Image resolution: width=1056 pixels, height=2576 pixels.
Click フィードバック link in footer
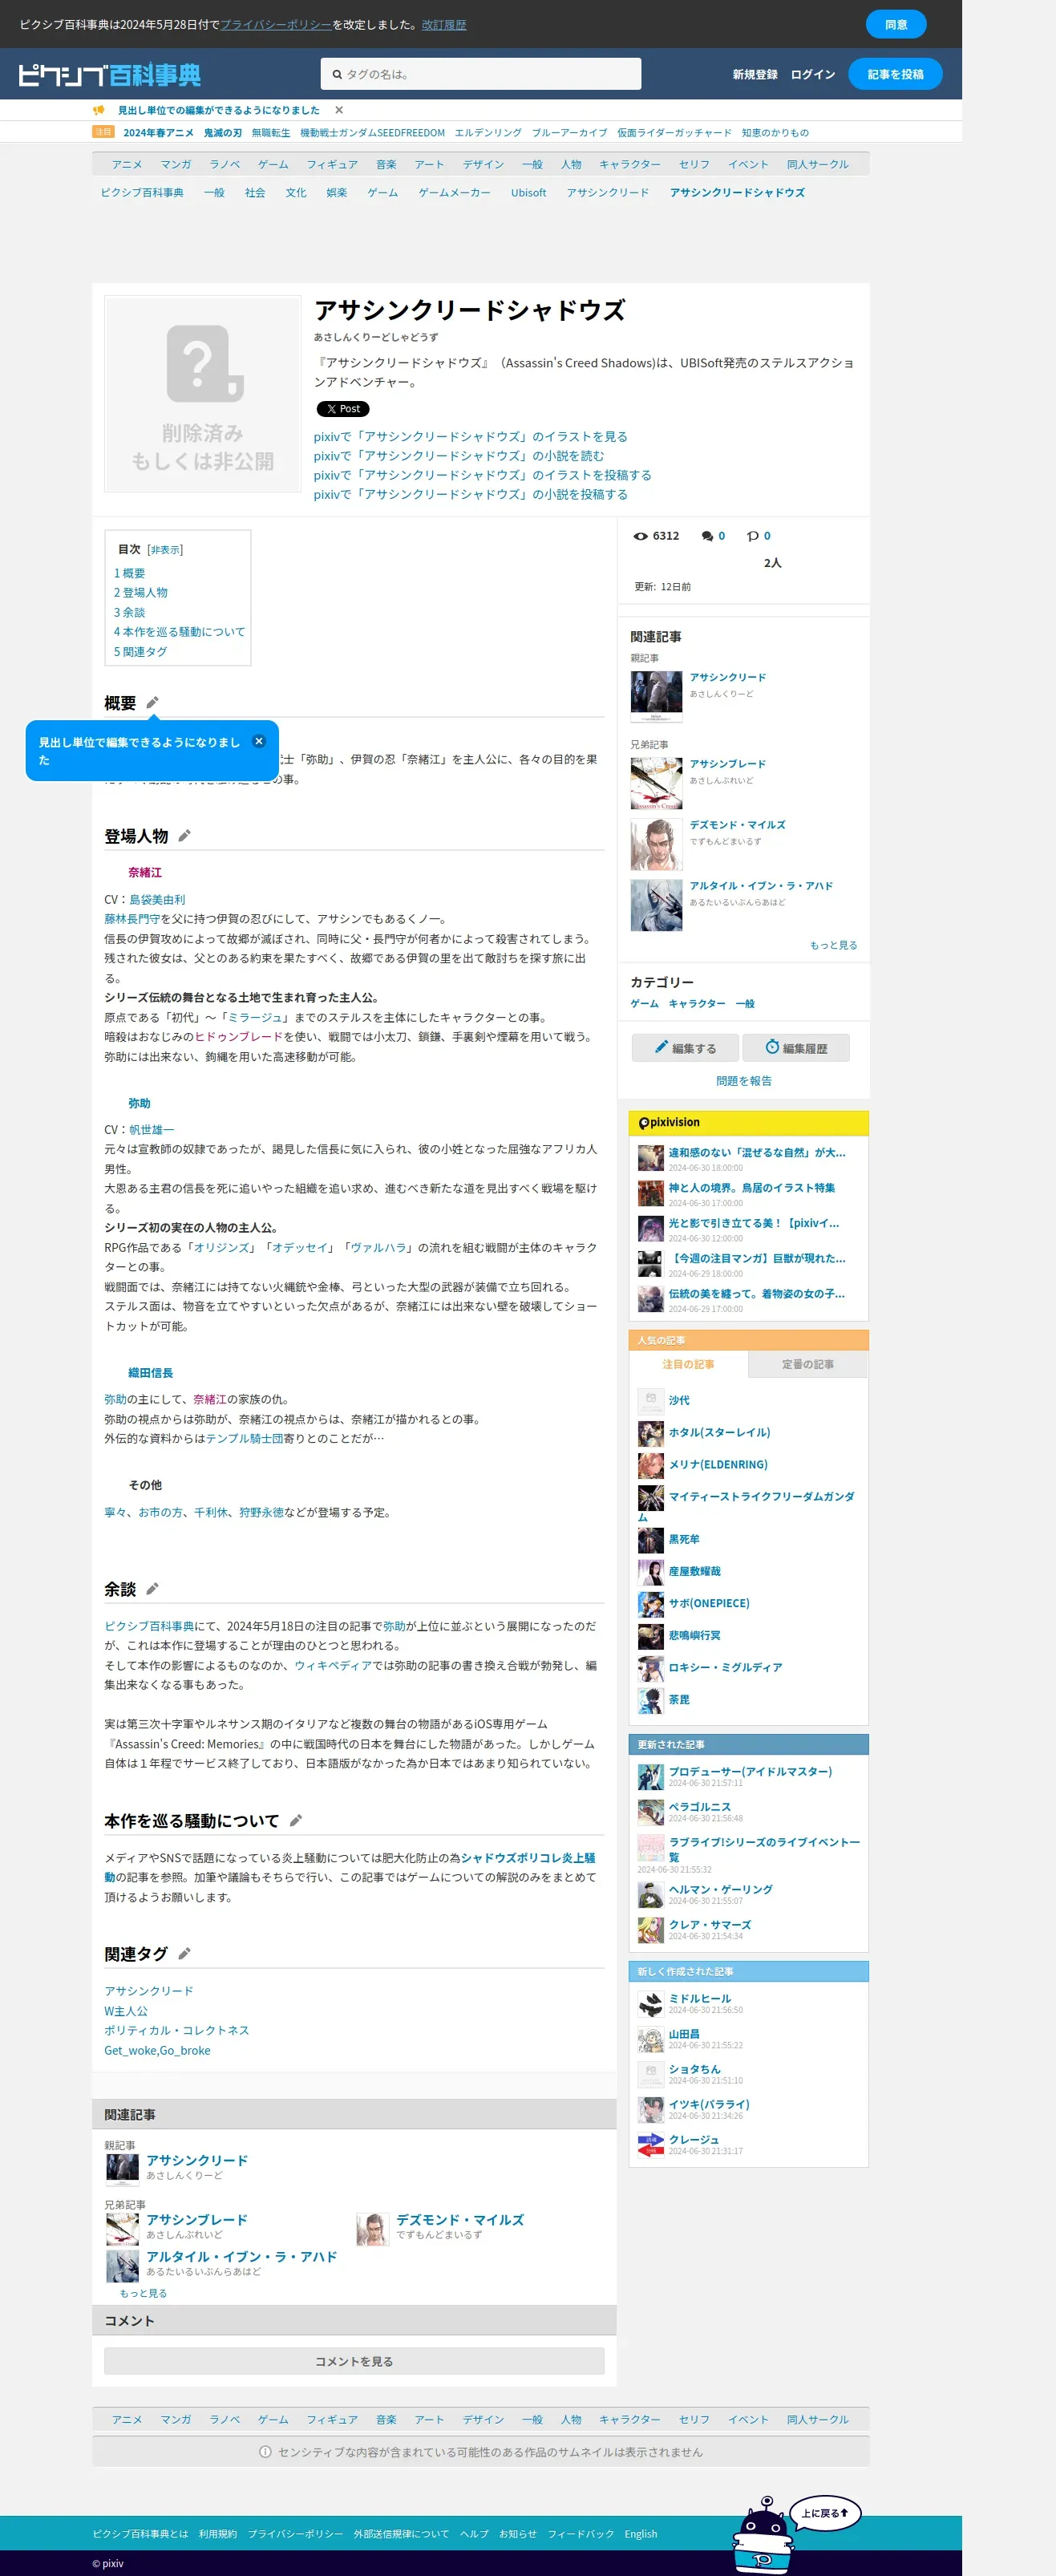click(580, 2534)
